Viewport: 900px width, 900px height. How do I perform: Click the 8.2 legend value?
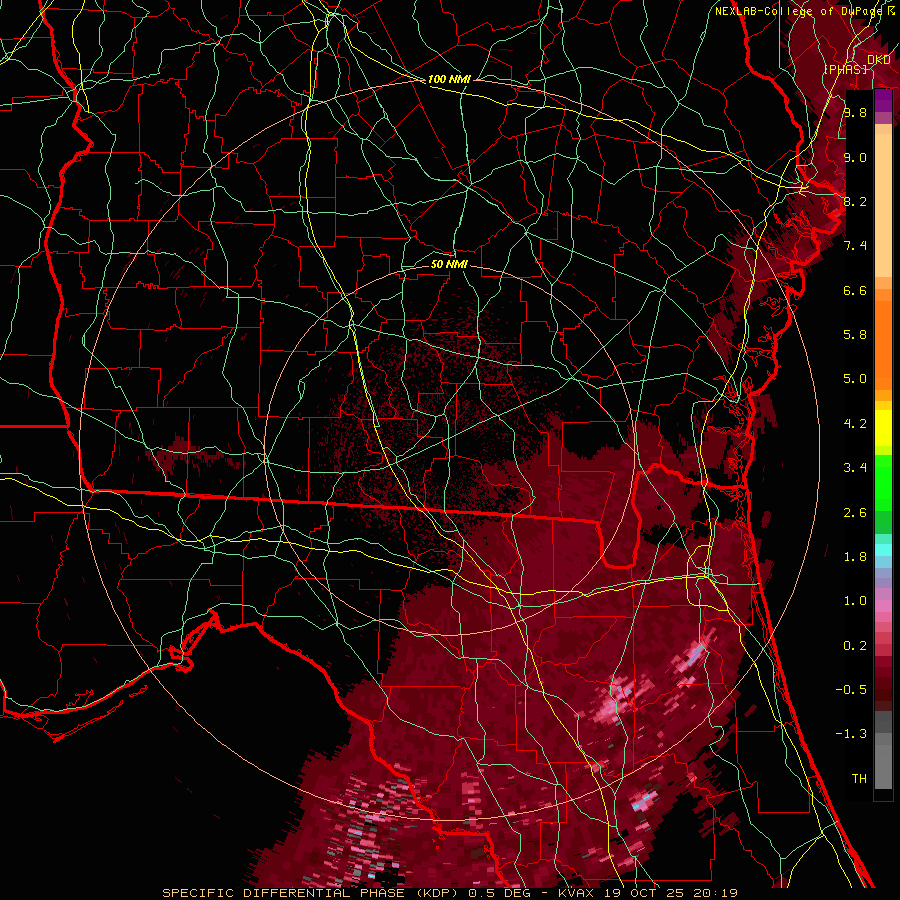855,201
